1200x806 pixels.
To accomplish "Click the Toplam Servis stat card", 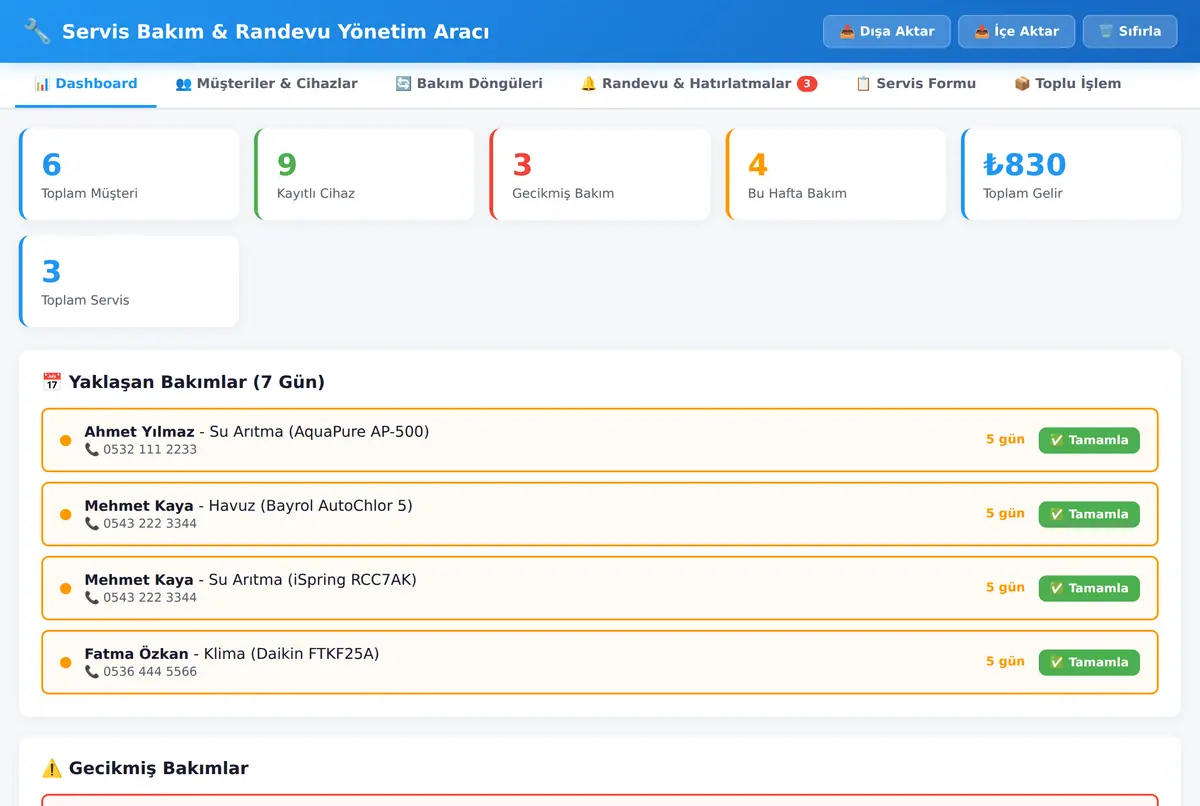I will [x=129, y=281].
